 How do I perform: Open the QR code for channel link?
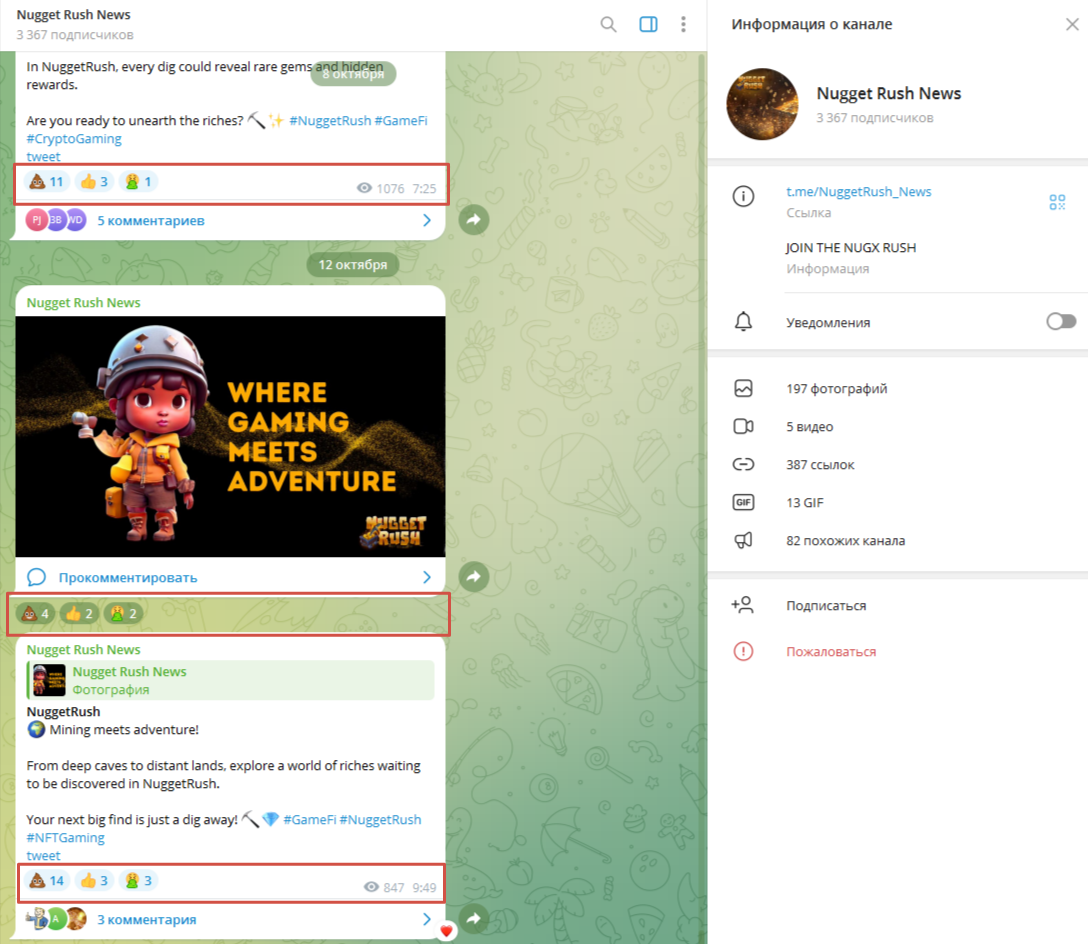(1057, 202)
